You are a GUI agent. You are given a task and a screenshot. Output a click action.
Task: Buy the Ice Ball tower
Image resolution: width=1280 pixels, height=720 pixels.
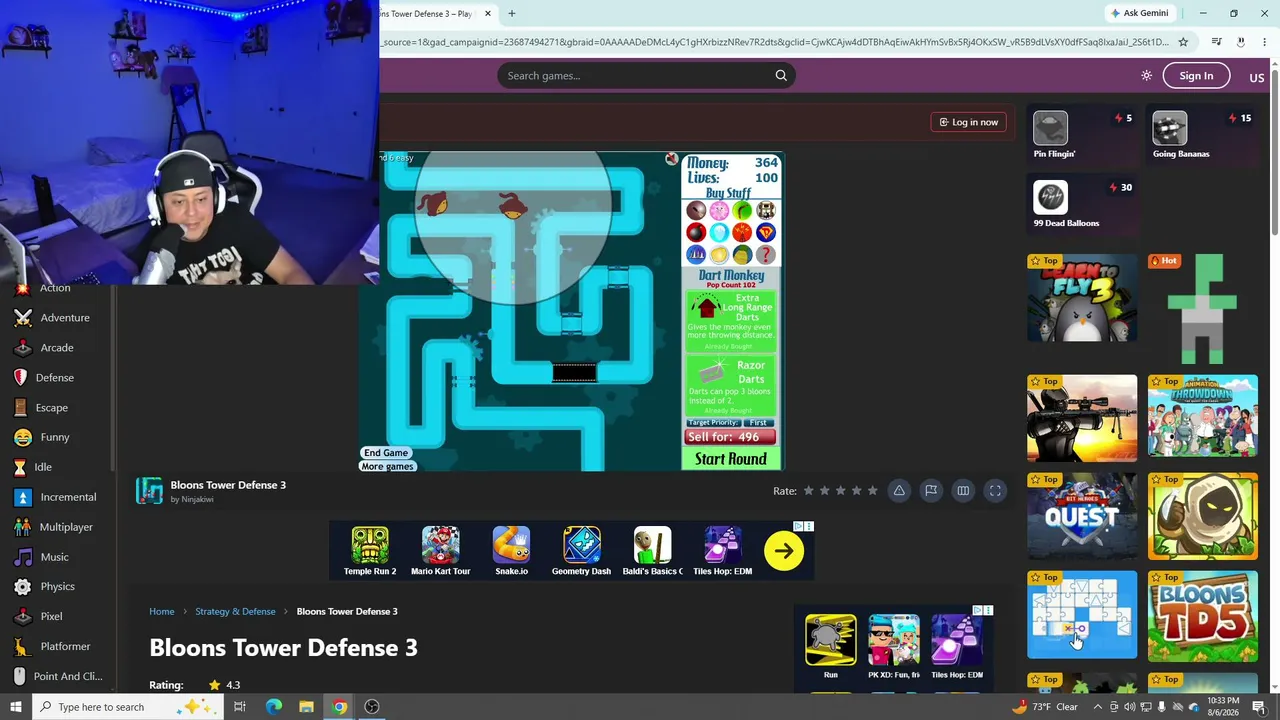[719, 232]
